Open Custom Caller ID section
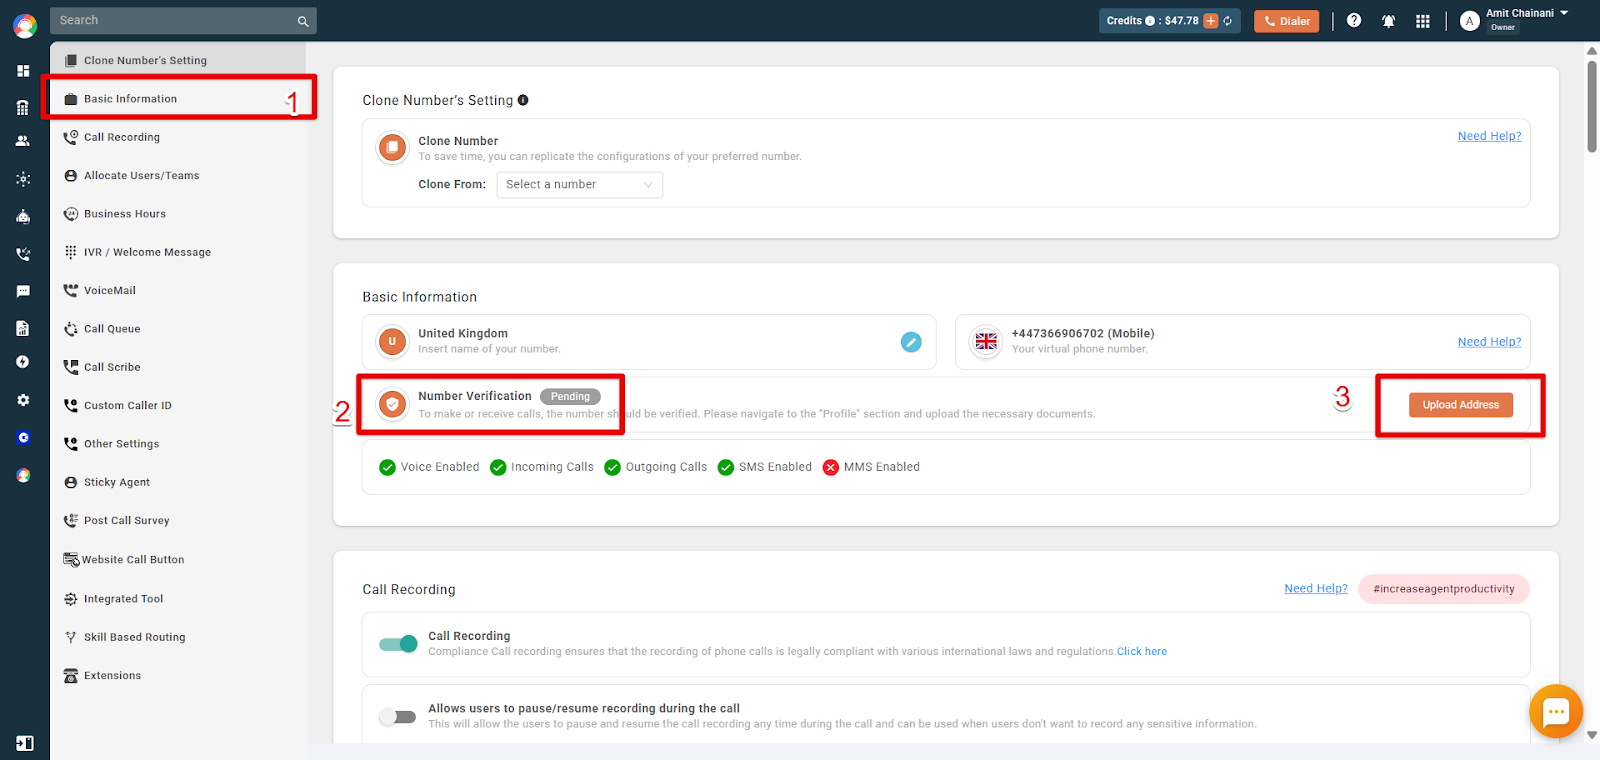The height and width of the screenshot is (760, 1600). coord(178,406)
